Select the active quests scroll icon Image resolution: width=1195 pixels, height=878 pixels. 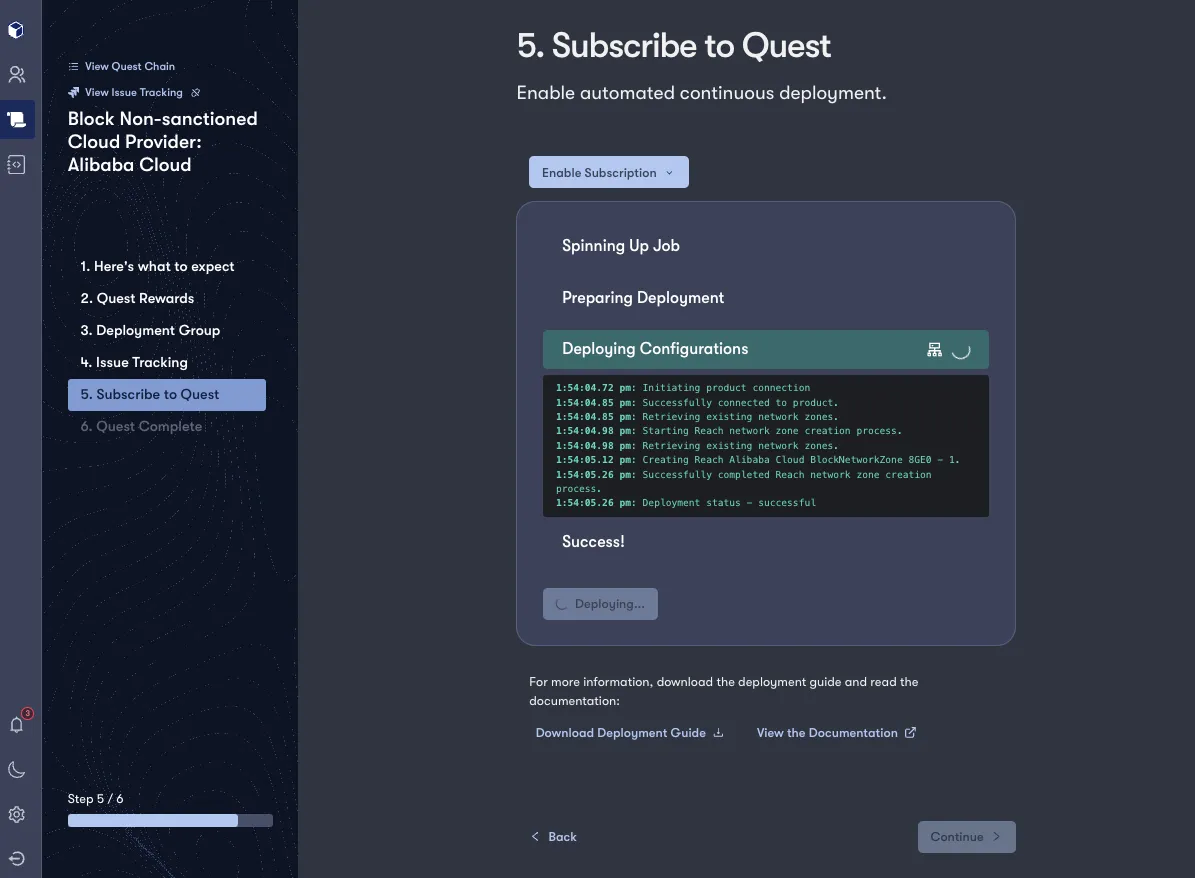[x=16, y=119]
